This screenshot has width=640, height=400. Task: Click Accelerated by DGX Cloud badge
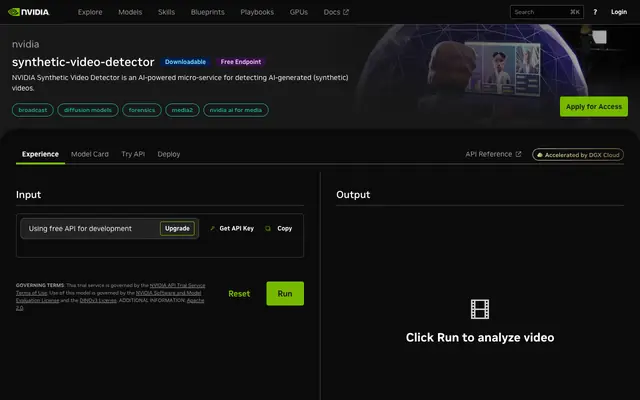coord(578,155)
